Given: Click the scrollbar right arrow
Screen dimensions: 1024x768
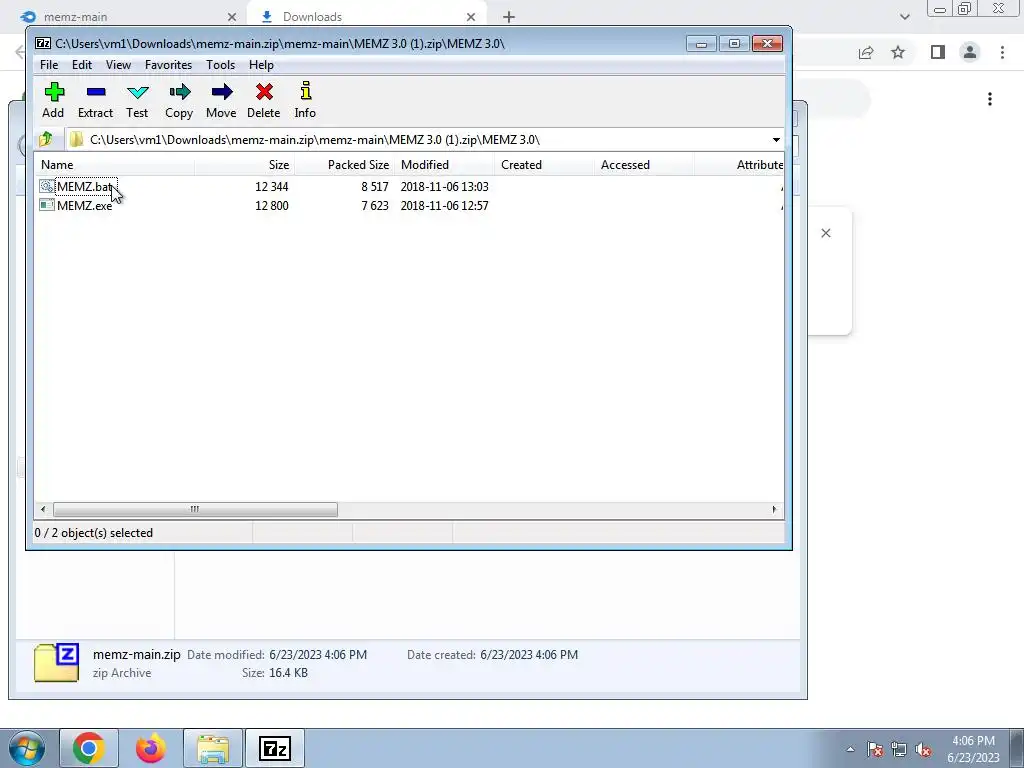Looking at the screenshot, I should tap(774, 509).
